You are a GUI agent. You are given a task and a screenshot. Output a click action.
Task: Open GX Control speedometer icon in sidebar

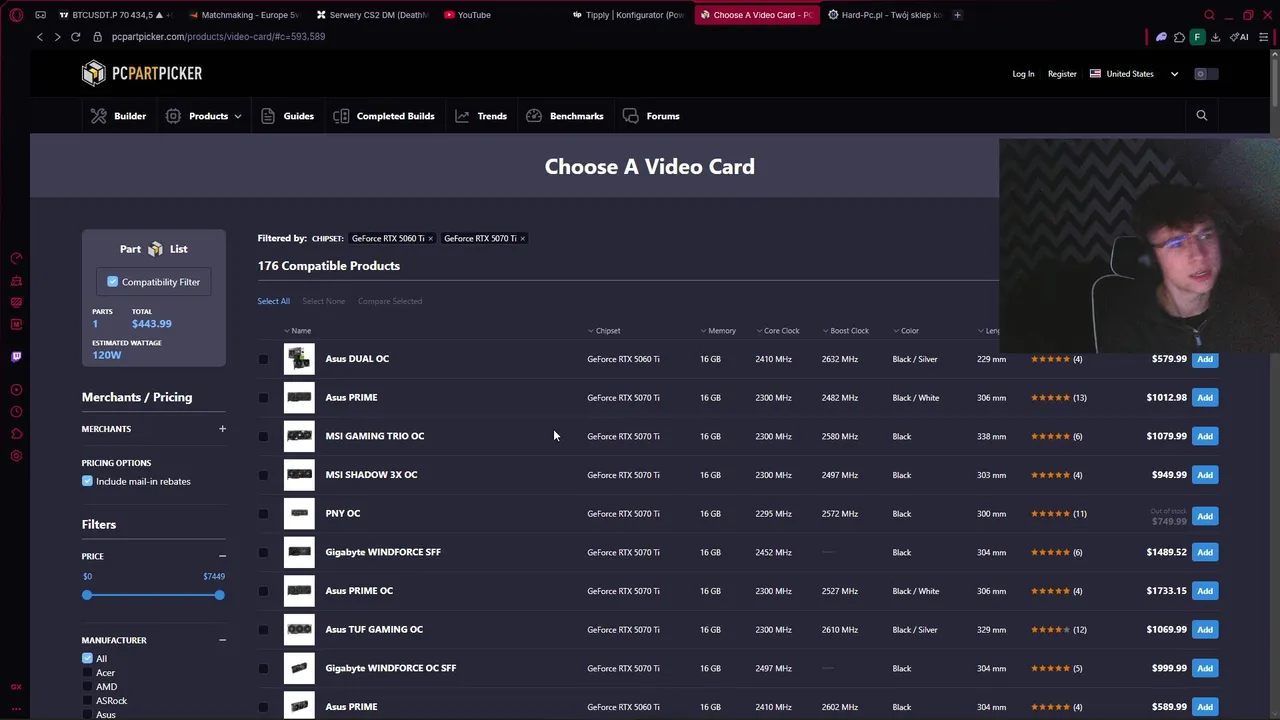[16, 259]
